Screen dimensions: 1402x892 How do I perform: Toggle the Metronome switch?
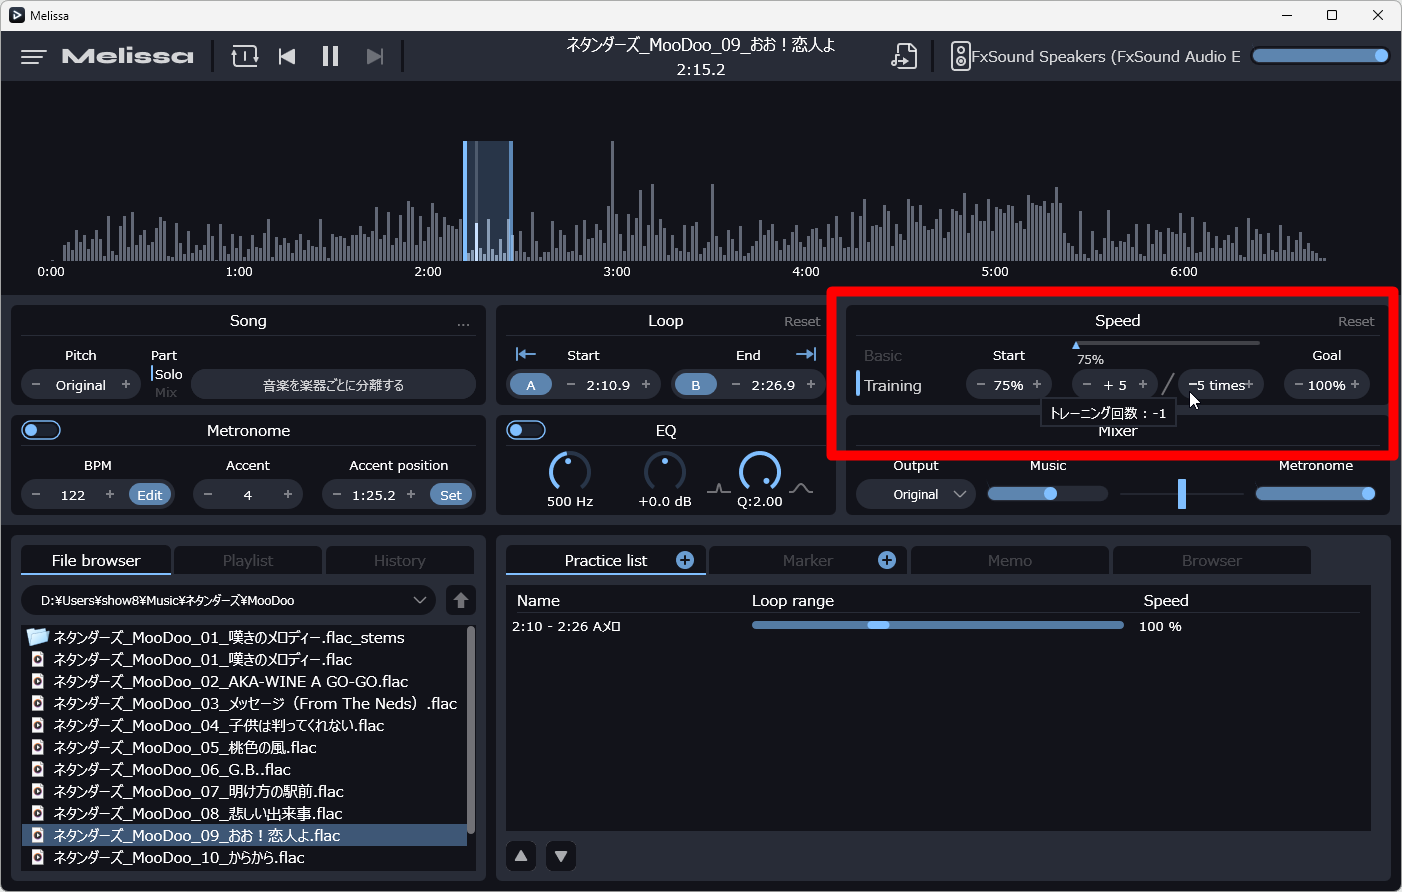pos(41,430)
